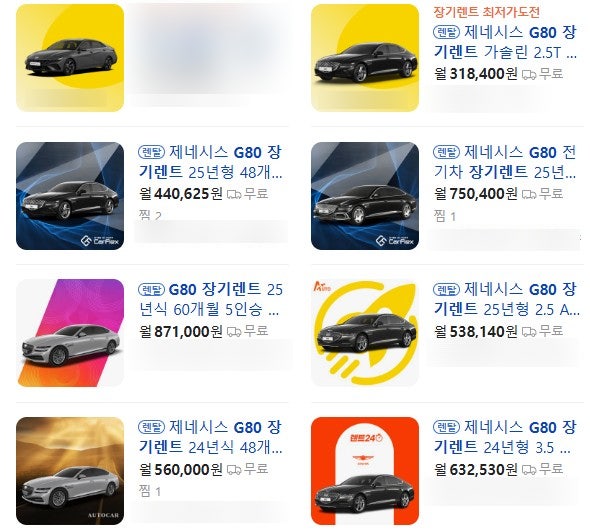This screenshot has height=532, width=590.
Task: Open the G80 장기렌트 24년식 48개월 listing title
Action: (210, 437)
